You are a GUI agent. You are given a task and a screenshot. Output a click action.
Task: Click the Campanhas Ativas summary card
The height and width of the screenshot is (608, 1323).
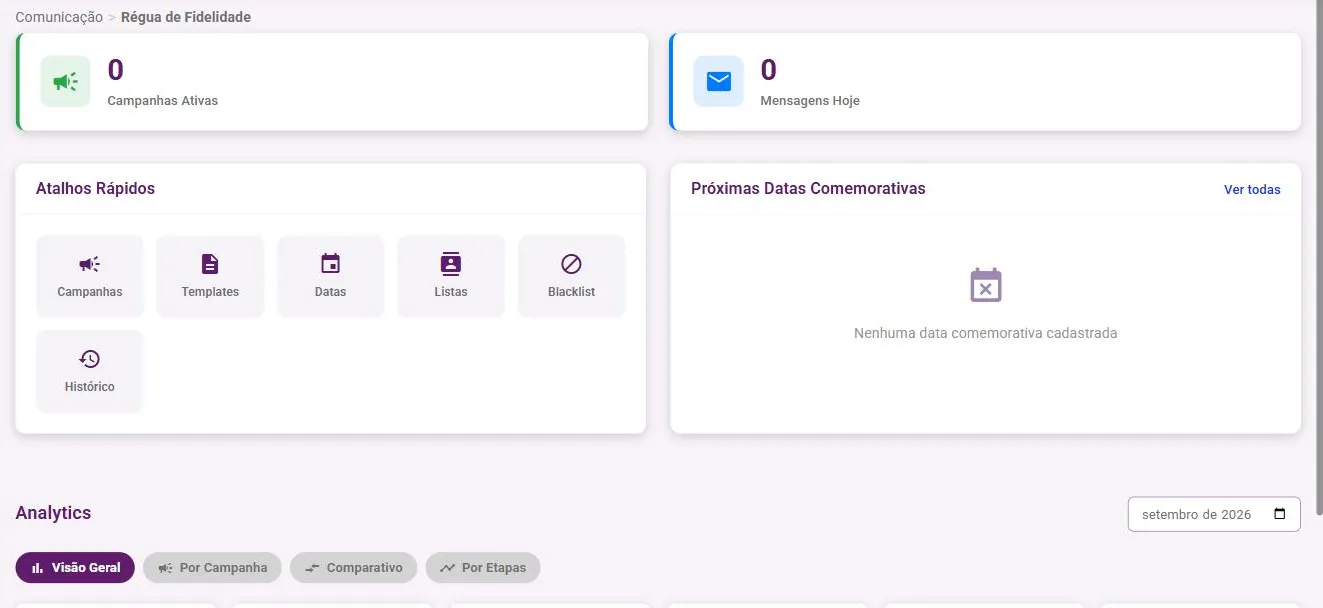tap(332, 82)
